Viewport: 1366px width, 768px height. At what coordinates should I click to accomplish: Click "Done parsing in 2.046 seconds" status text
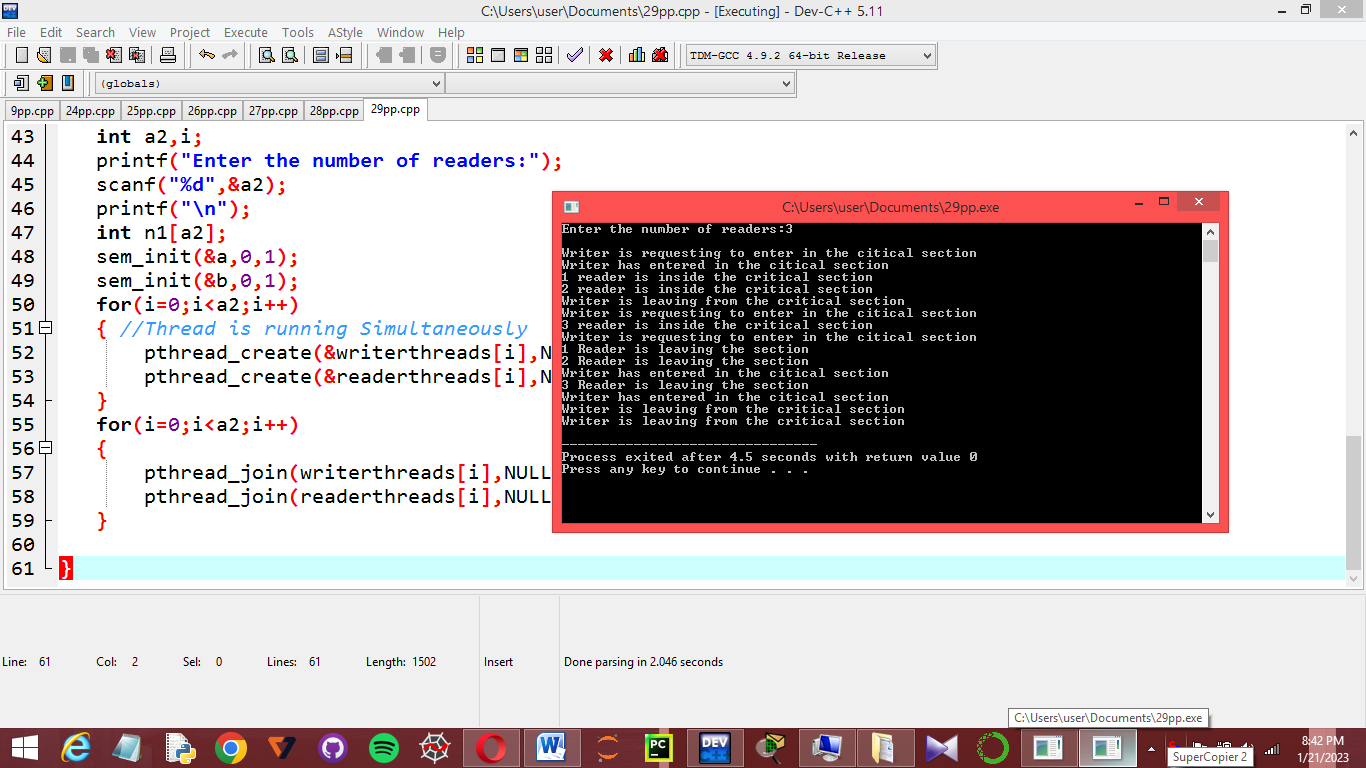point(643,662)
